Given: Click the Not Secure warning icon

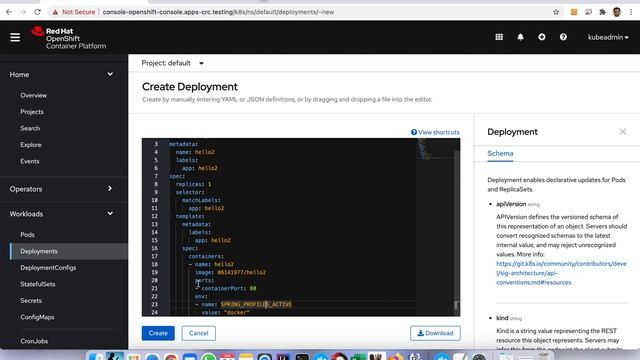Looking at the screenshot, I should 55,12.
